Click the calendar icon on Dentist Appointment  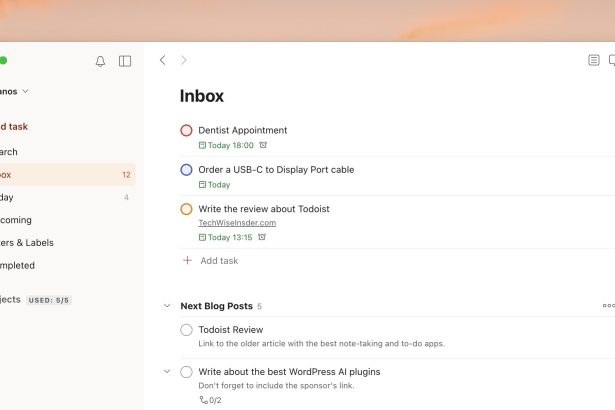click(202, 146)
